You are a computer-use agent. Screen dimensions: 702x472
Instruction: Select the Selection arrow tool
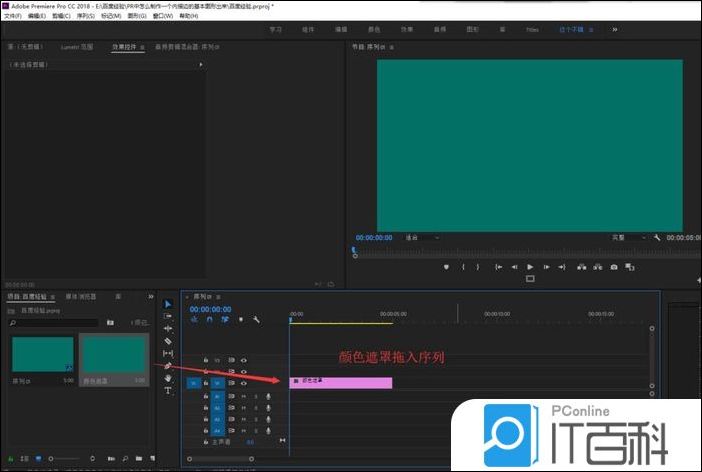(168, 304)
